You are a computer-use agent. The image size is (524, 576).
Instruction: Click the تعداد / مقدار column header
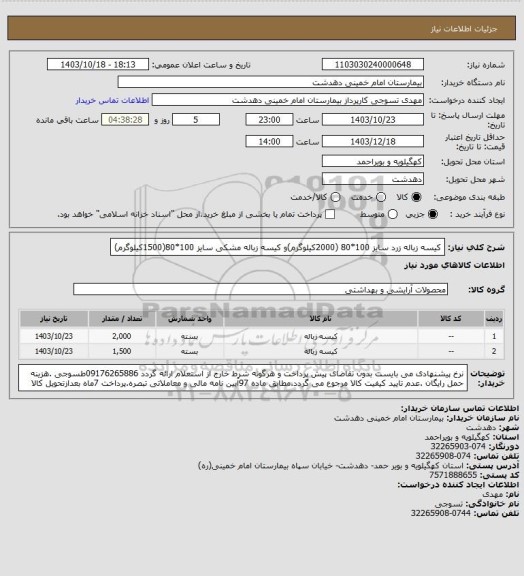122,318
